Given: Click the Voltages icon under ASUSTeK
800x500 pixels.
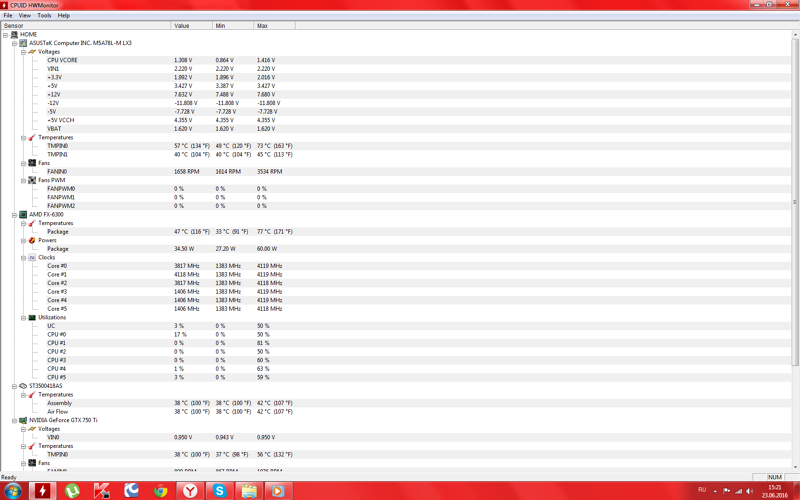Looking at the screenshot, I should point(32,52).
